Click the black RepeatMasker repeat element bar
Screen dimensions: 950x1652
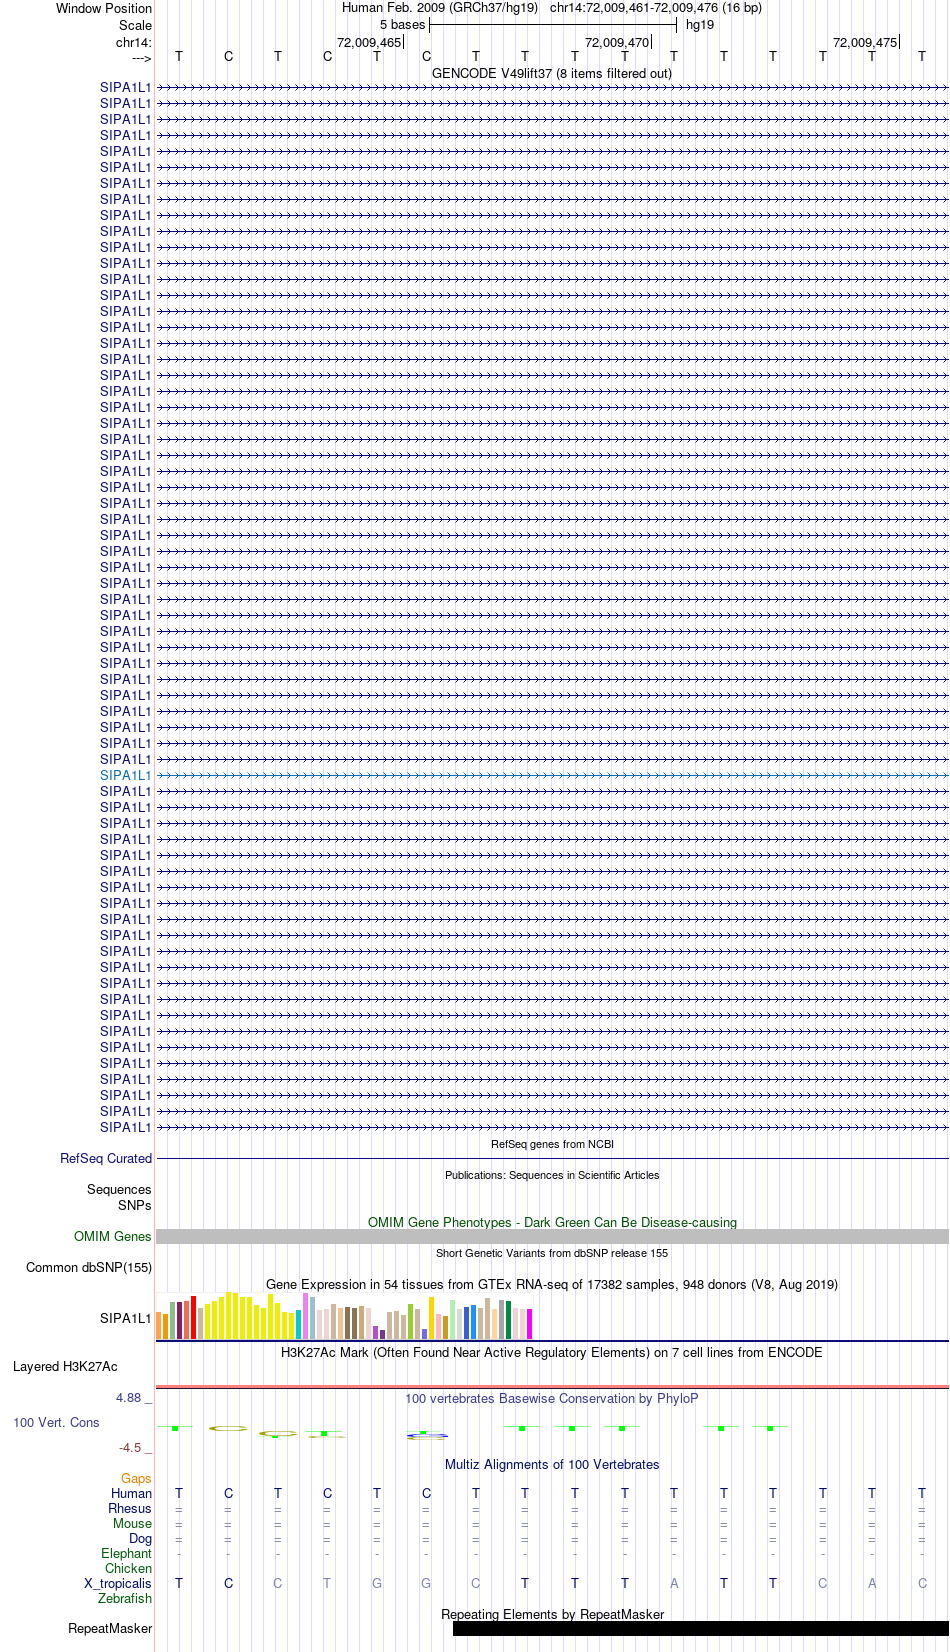700,1628
